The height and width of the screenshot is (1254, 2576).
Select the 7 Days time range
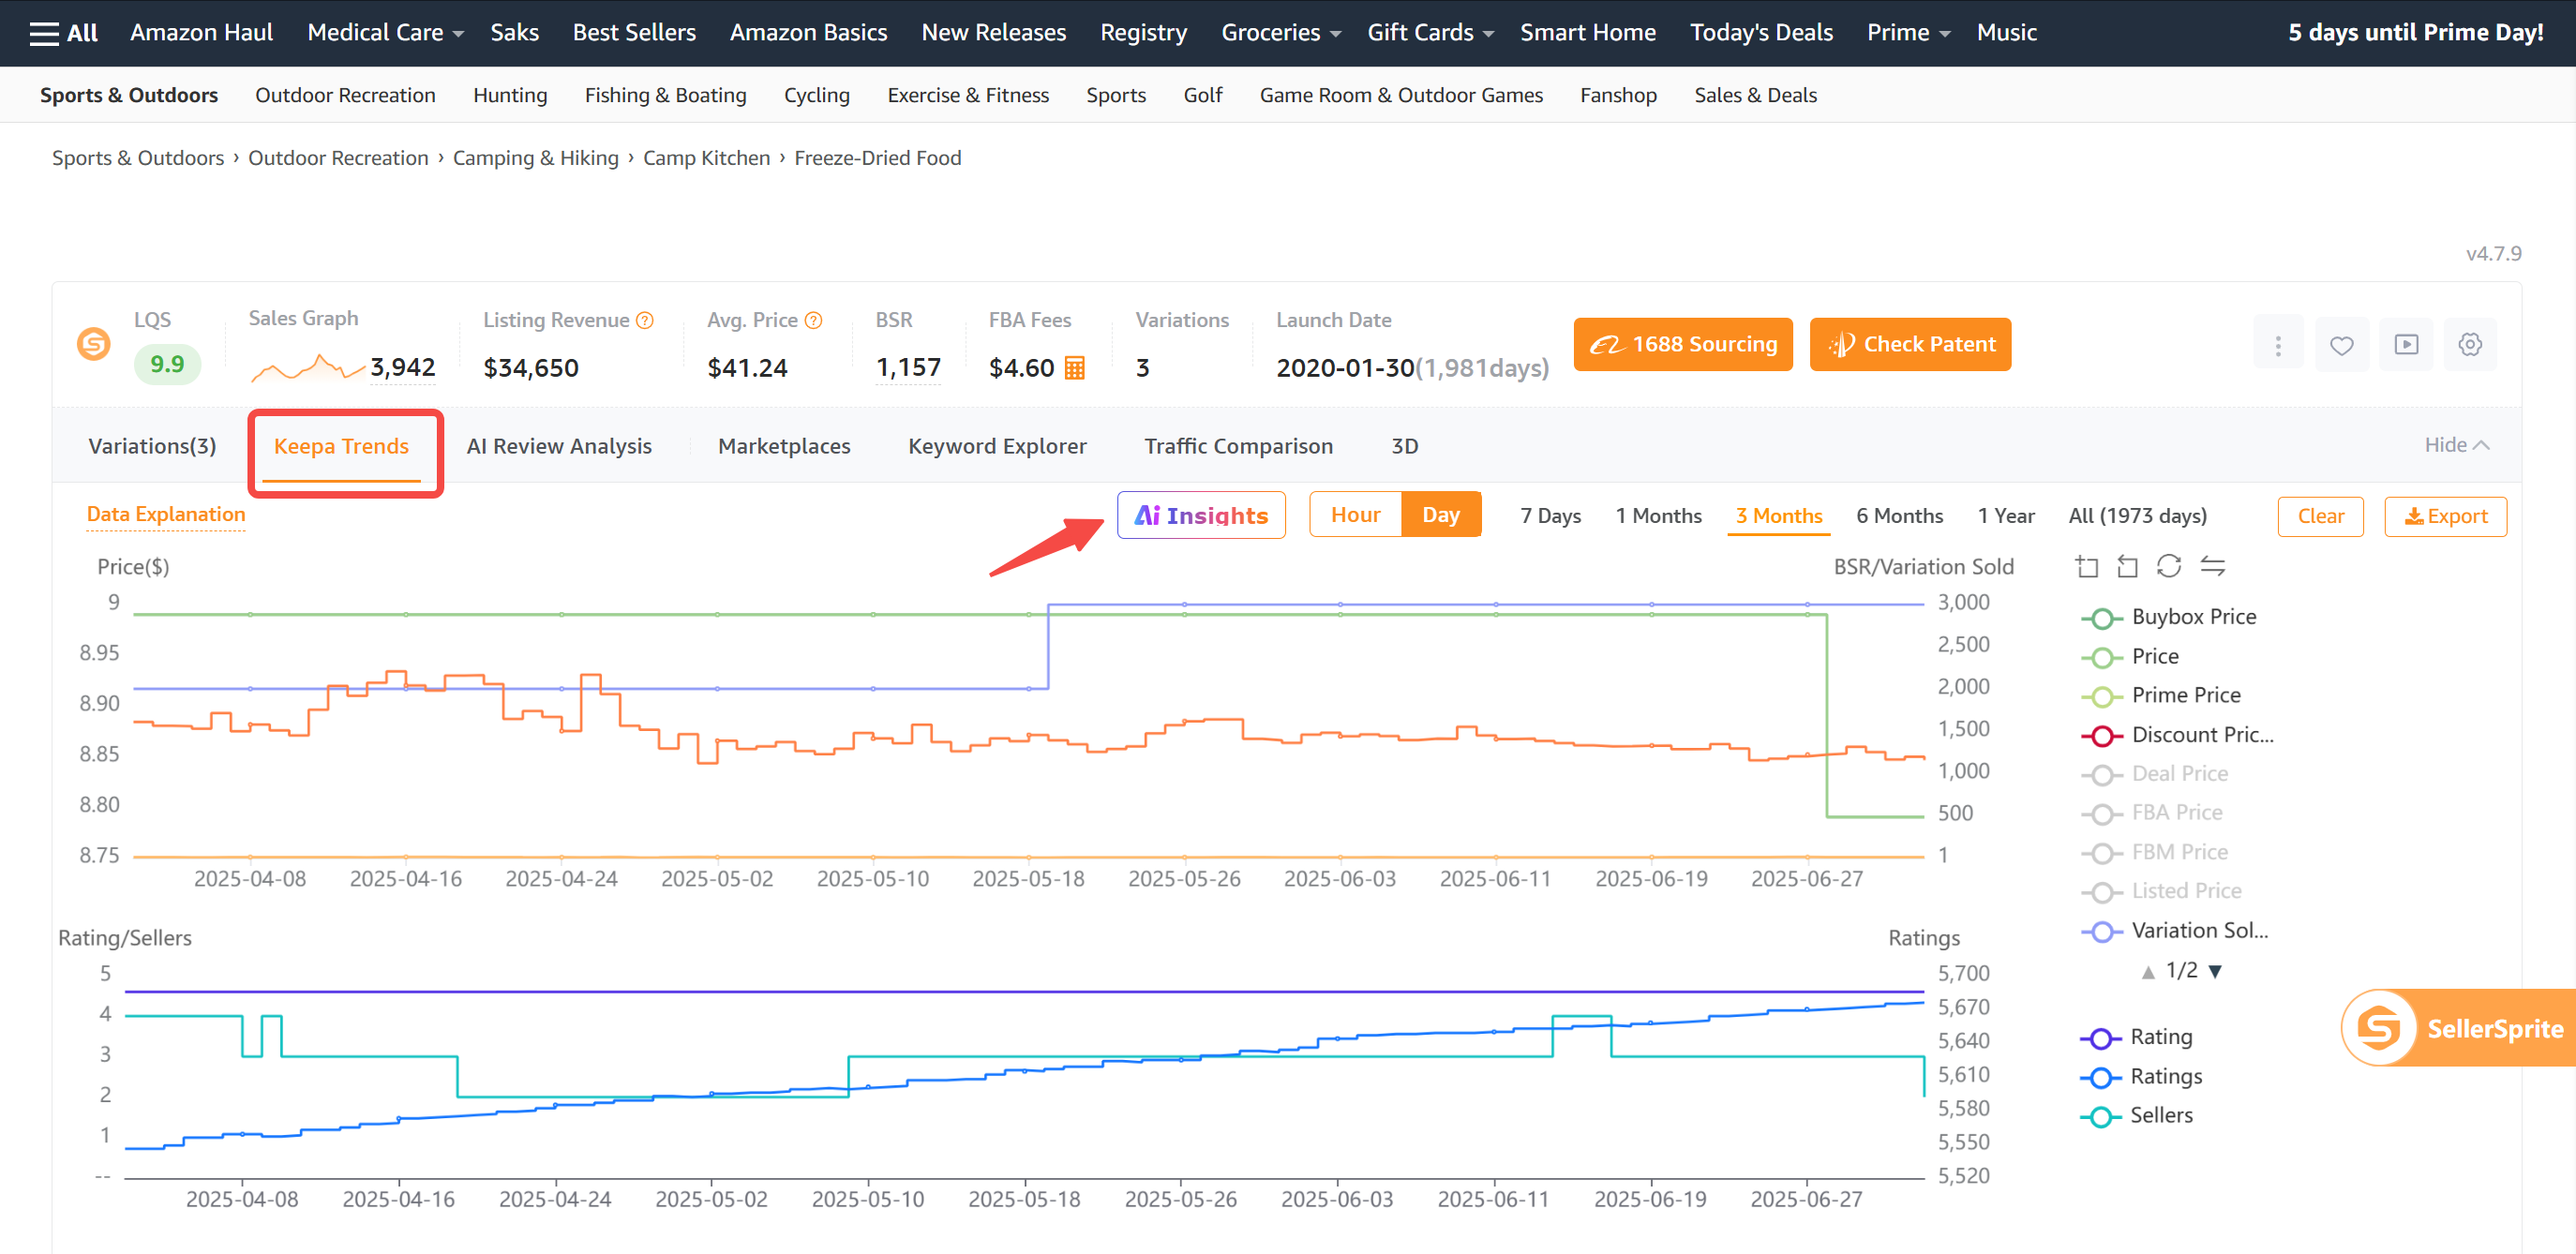tap(1551, 516)
